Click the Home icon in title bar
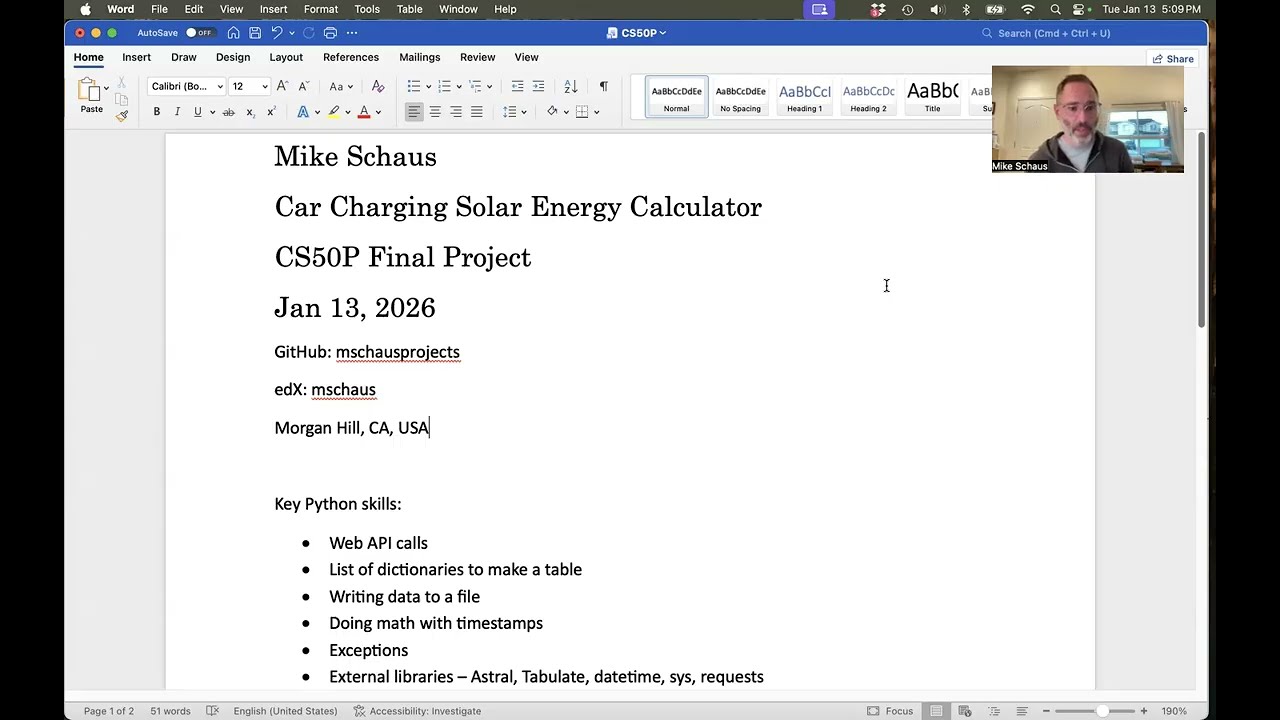 233,33
